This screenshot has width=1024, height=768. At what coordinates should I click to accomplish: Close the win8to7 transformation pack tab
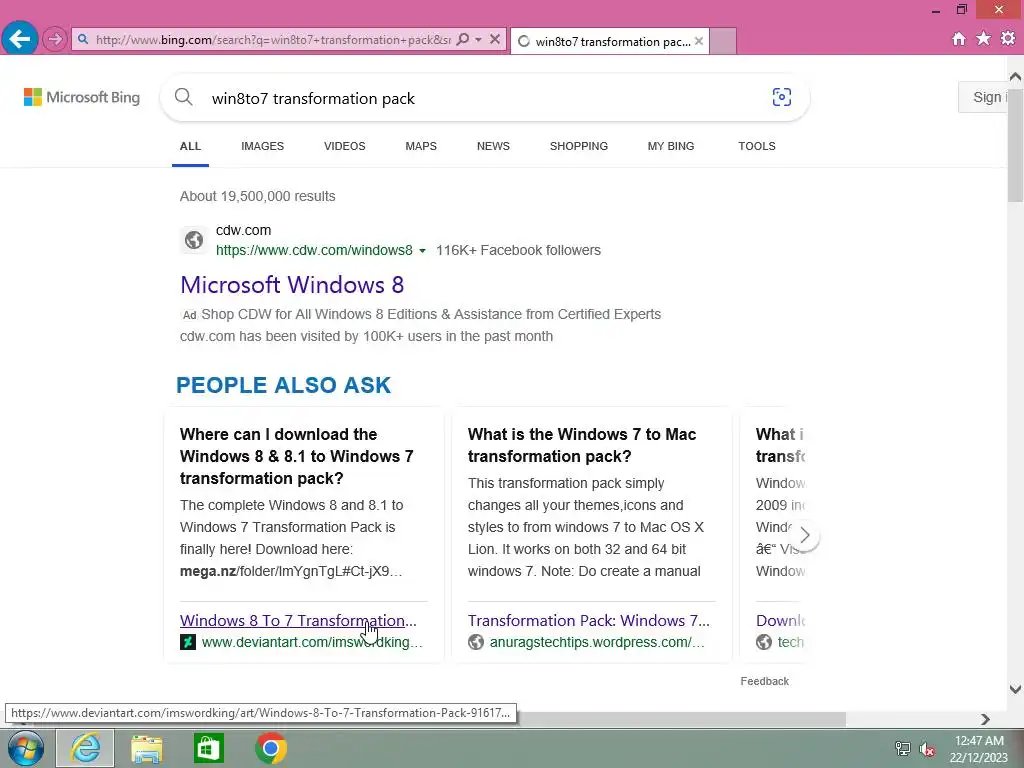point(699,41)
